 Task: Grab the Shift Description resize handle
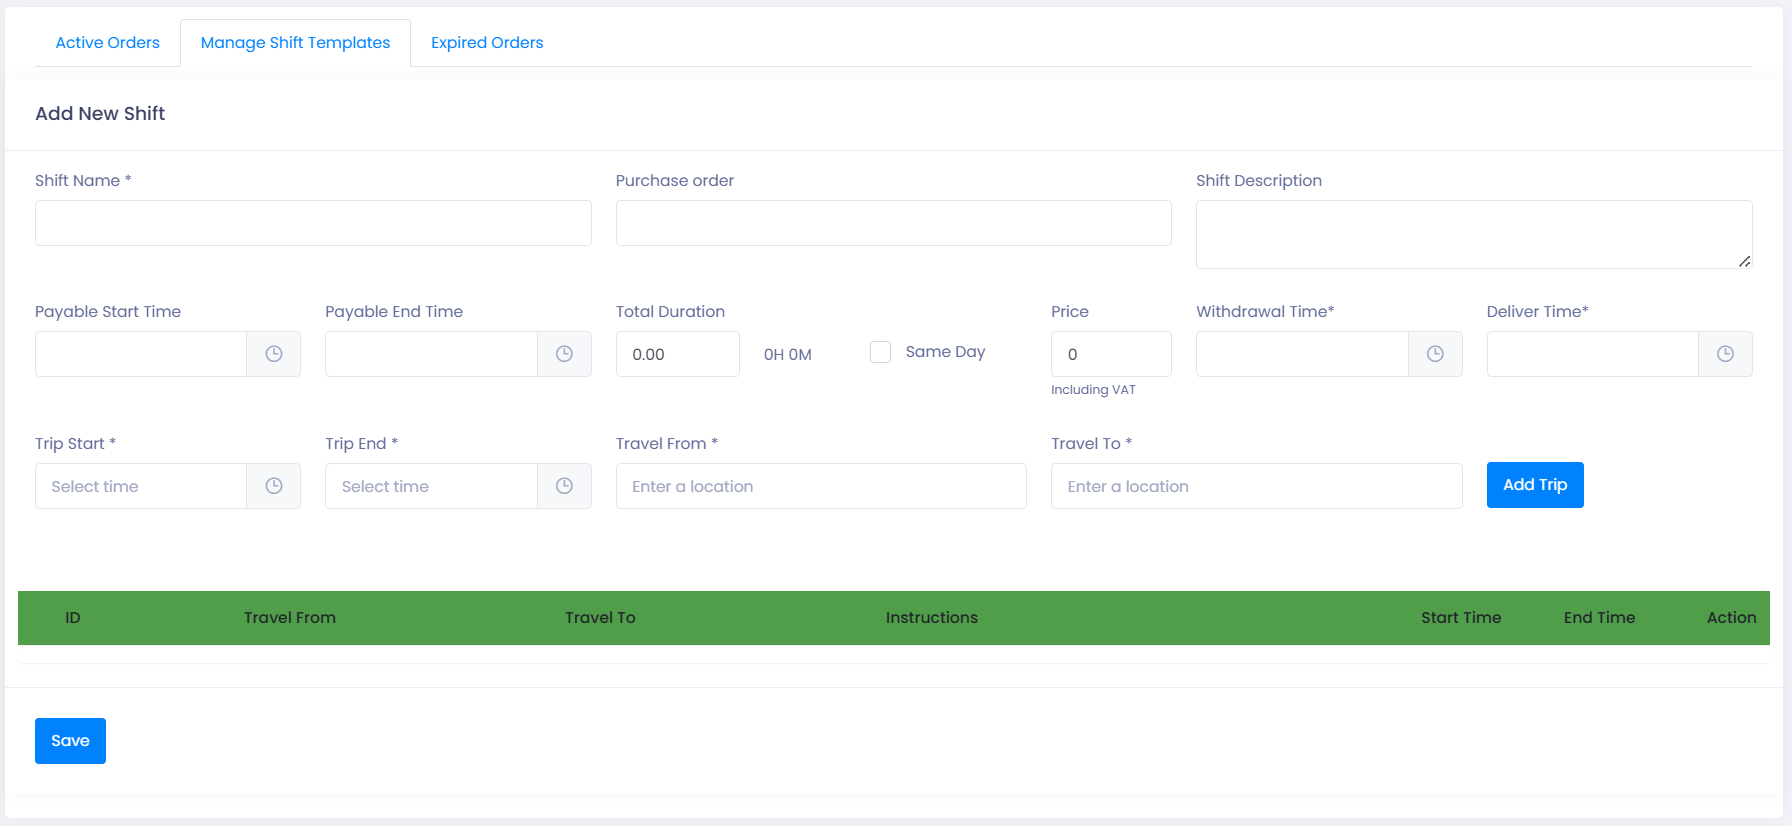(x=1744, y=261)
